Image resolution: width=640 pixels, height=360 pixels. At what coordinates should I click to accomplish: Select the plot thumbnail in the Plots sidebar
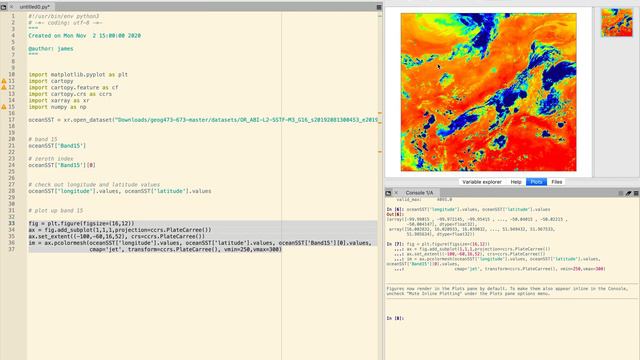click(x=617, y=22)
